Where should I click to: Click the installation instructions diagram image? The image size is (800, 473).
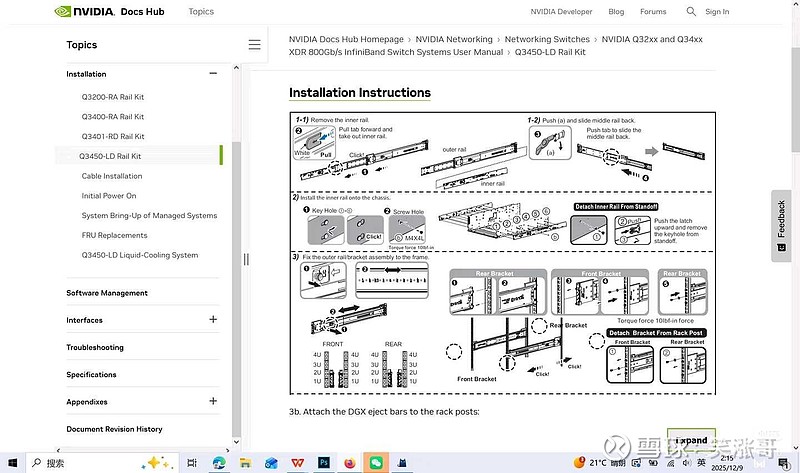point(503,253)
